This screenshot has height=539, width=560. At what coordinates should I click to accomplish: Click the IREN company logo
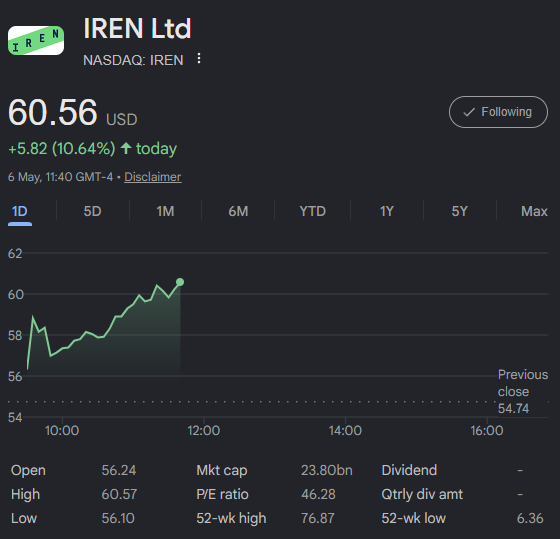tap(36, 40)
